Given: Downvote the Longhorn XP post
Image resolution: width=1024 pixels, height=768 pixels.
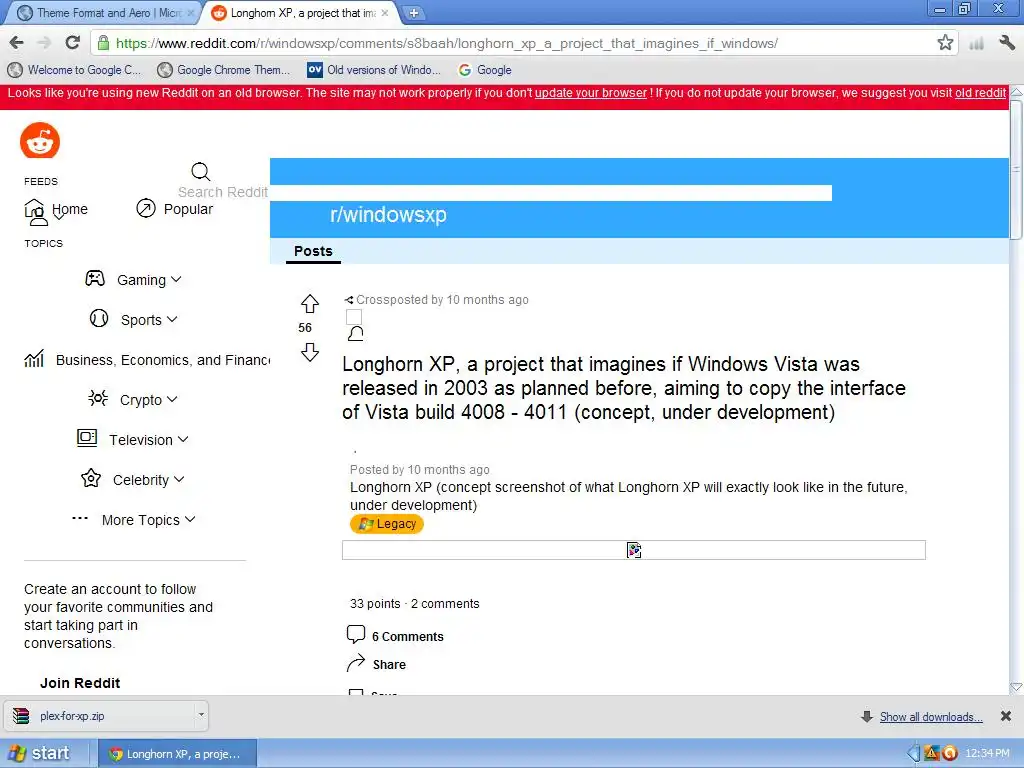Looking at the screenshot, I should (310, 352).
